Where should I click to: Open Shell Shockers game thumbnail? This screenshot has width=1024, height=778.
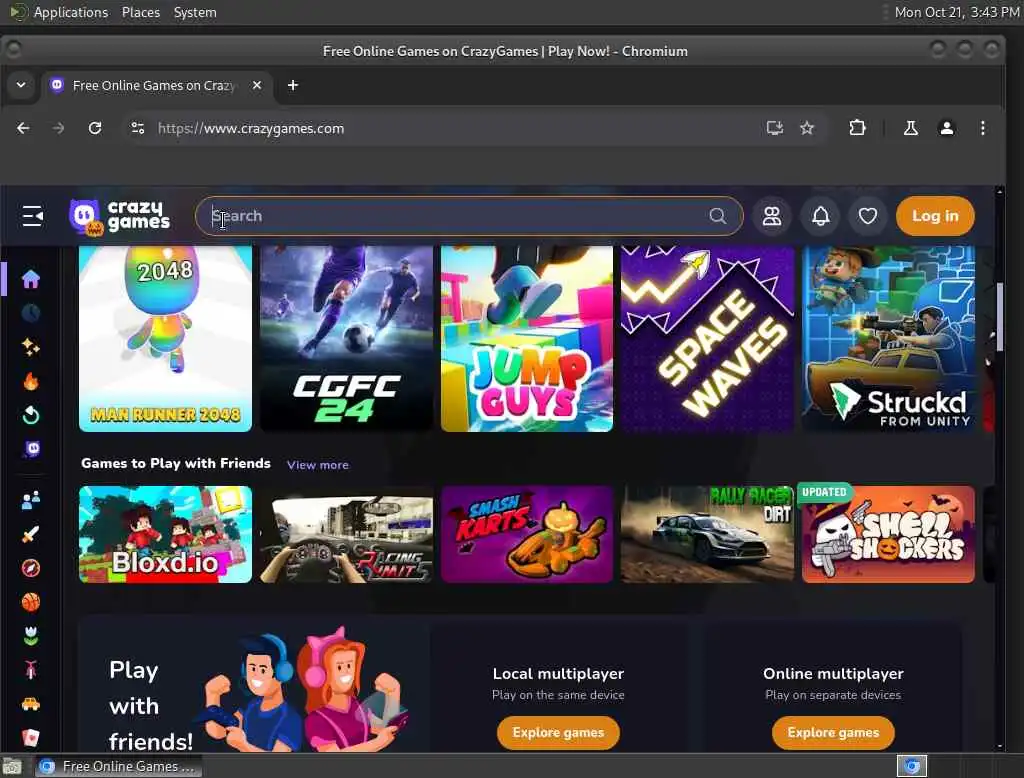pos(888,534)
